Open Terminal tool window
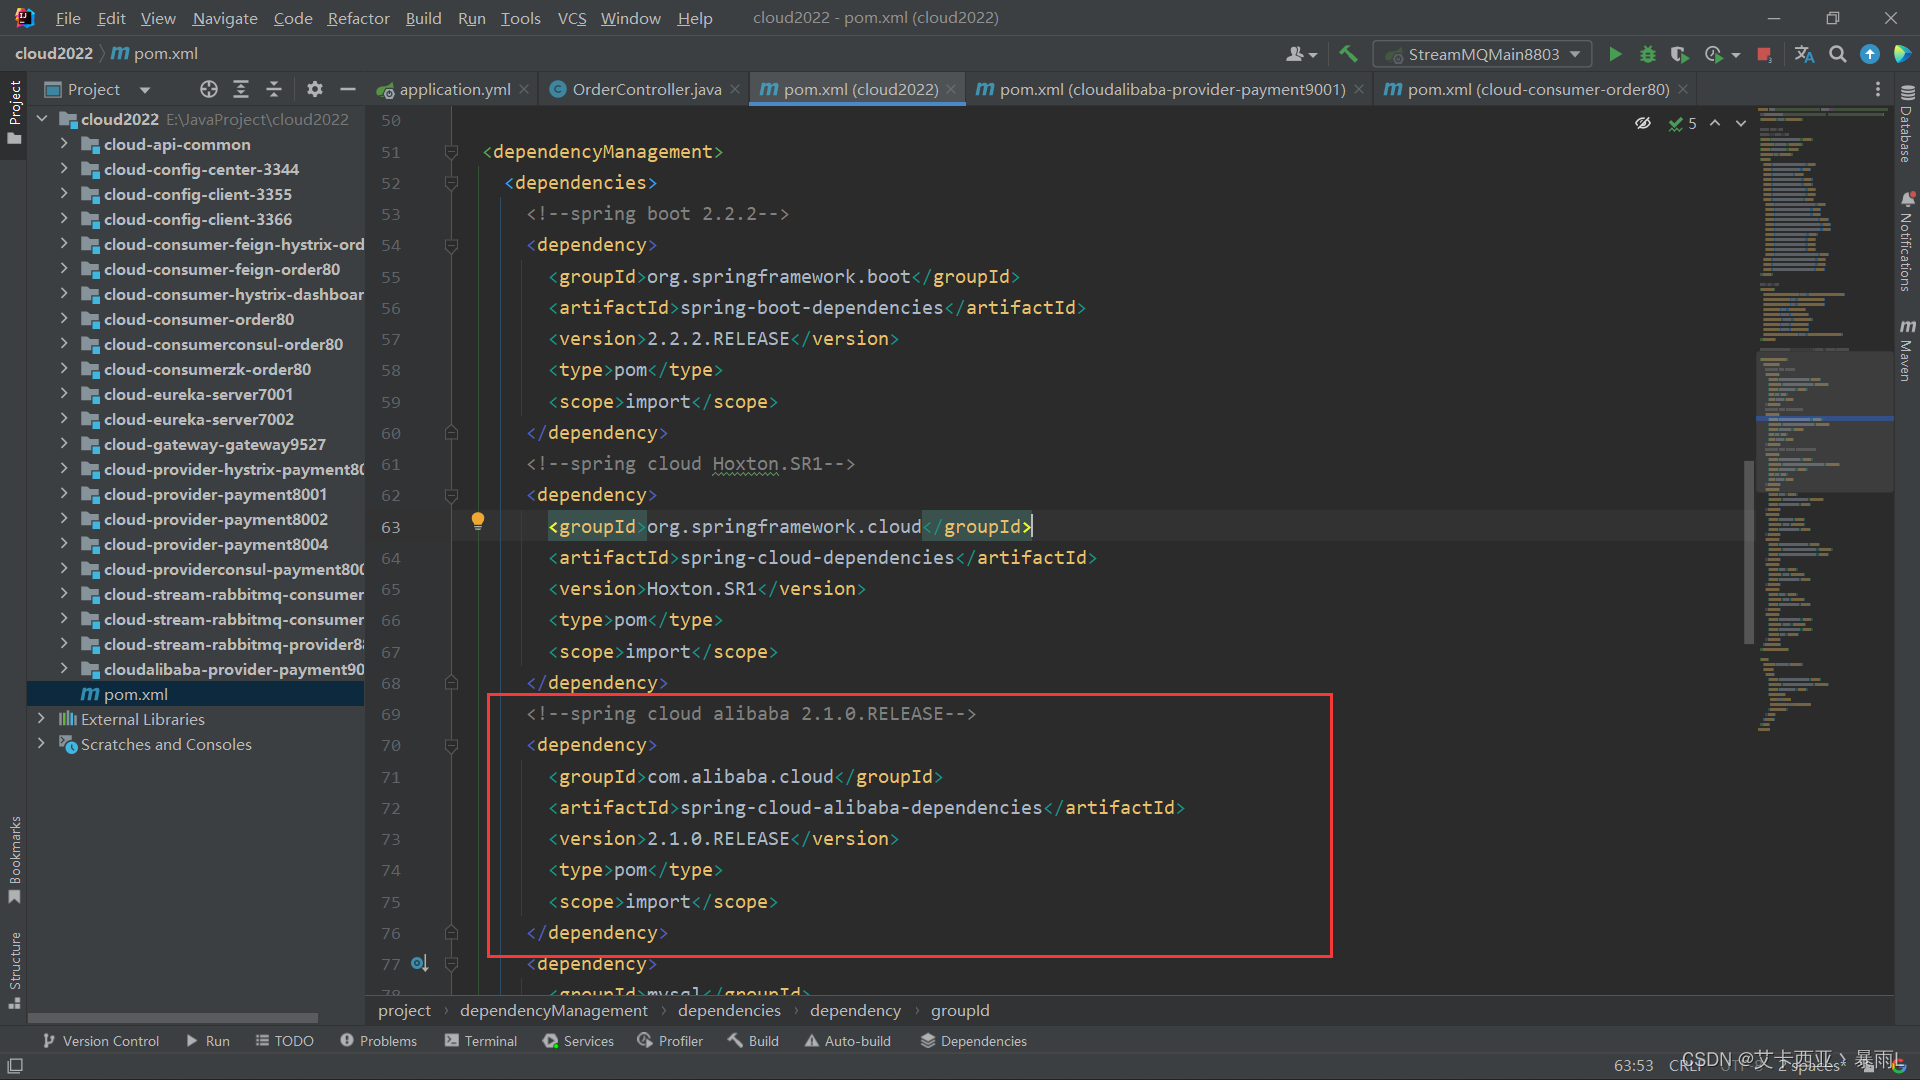The image size is (1920, 1080). (481, 1041)
